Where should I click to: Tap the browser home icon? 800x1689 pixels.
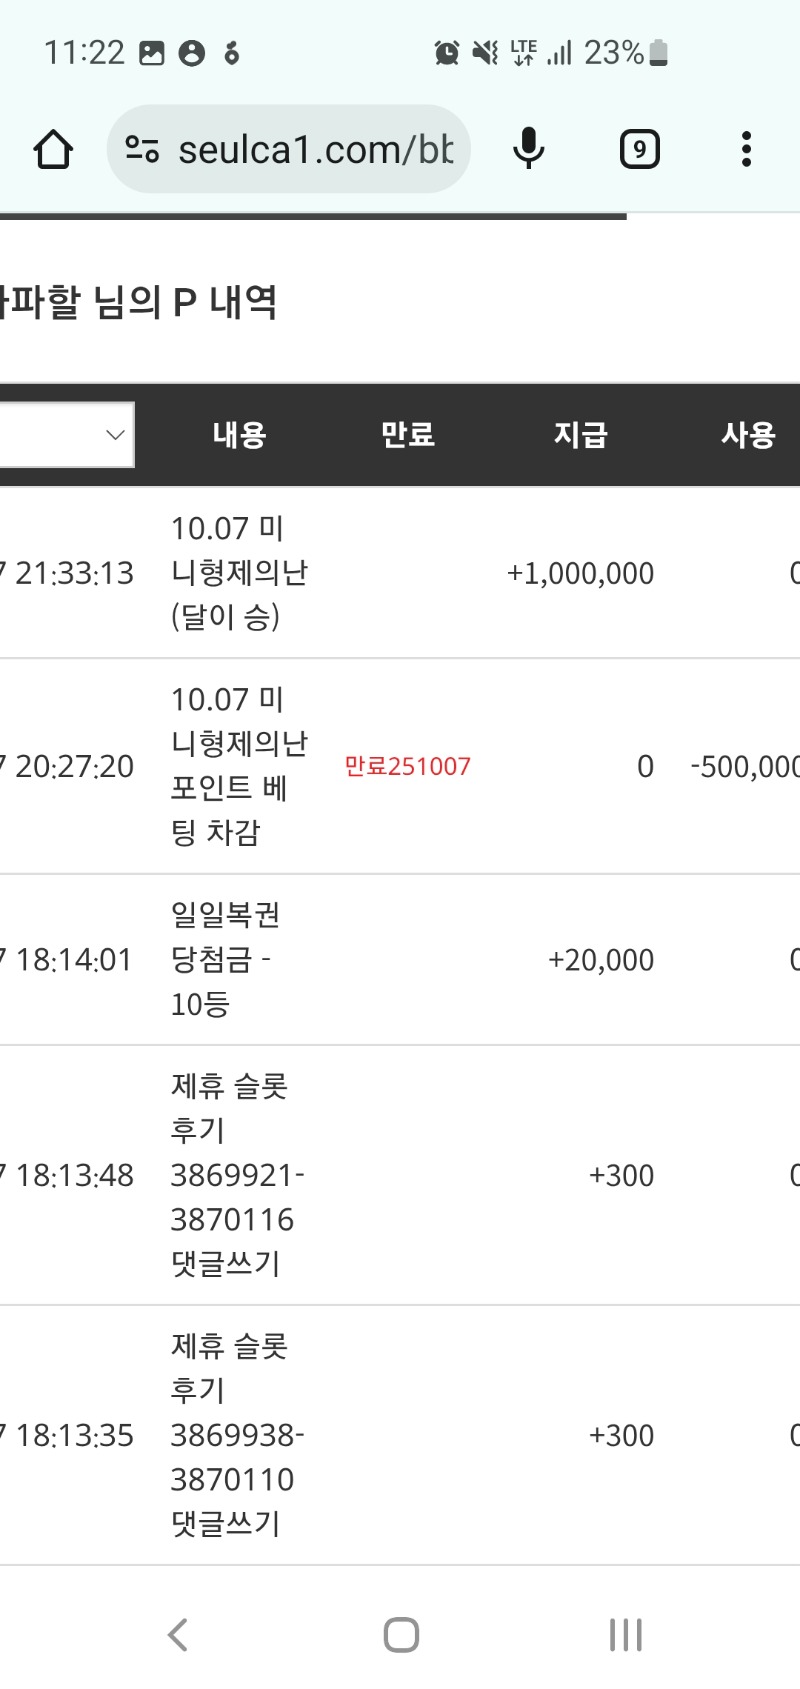pyautogui.click(x=53, y=150)
